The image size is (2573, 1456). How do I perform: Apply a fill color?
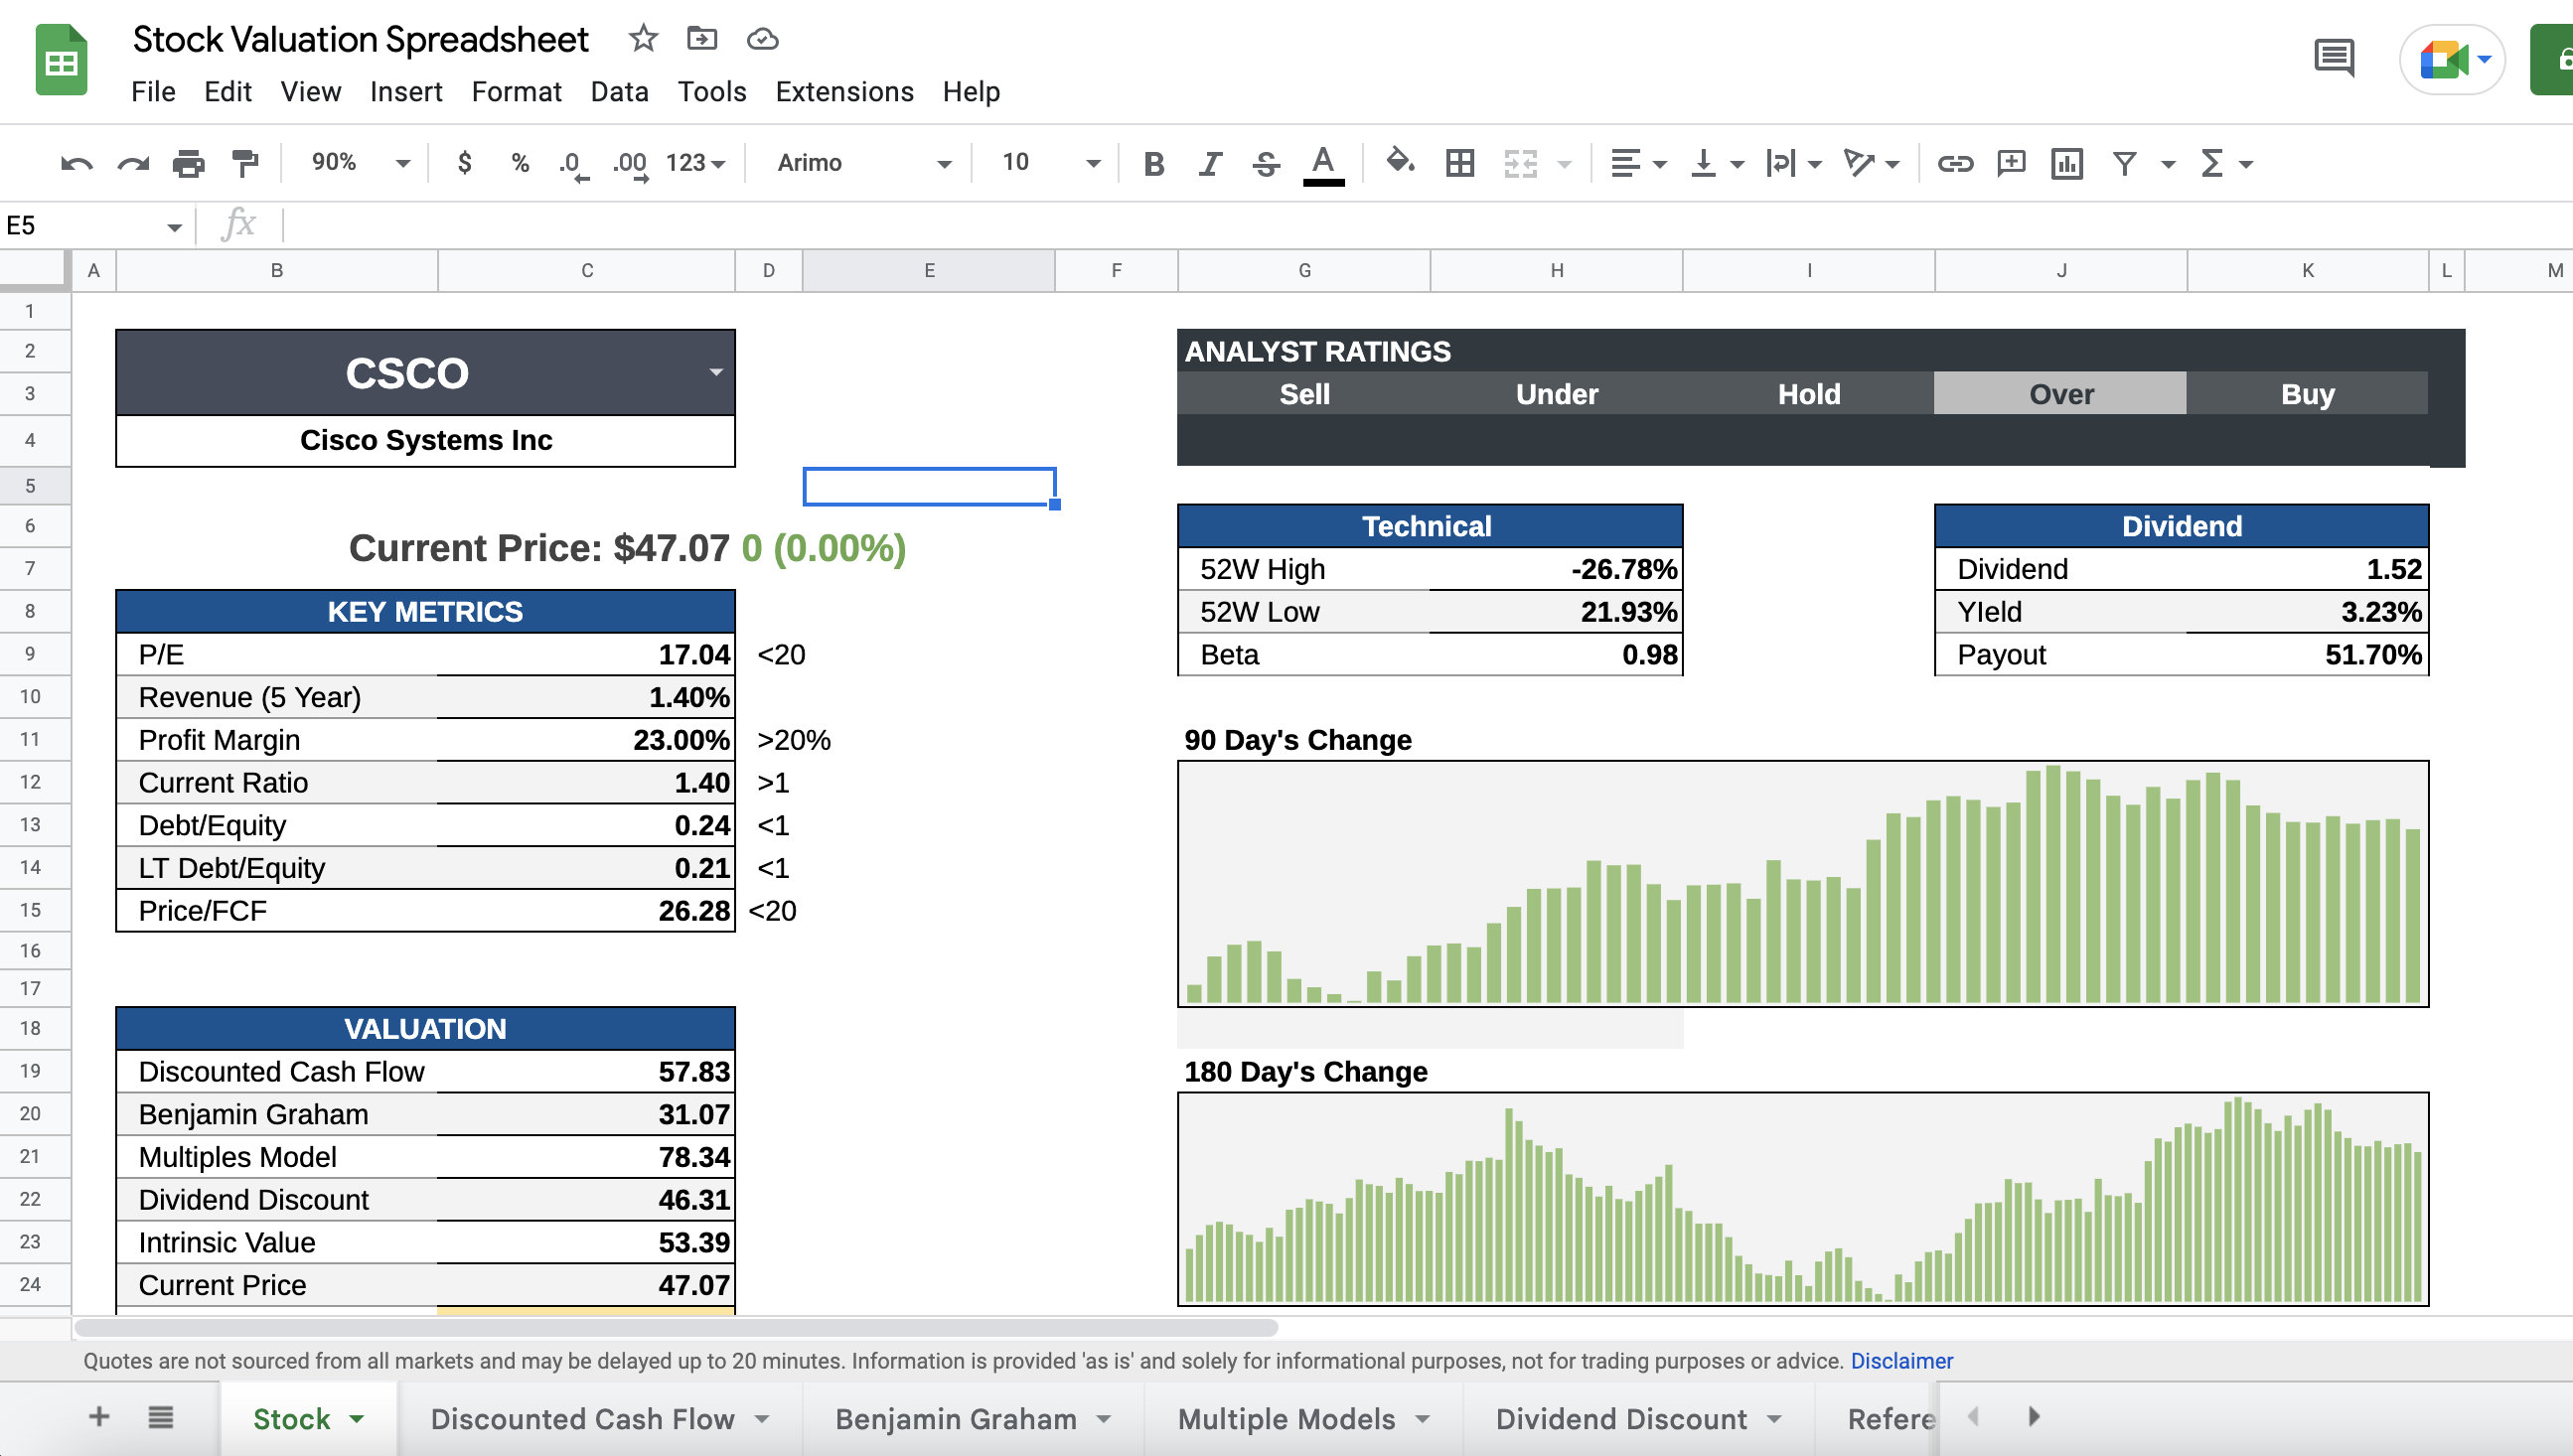click(x=1399, y=163)
